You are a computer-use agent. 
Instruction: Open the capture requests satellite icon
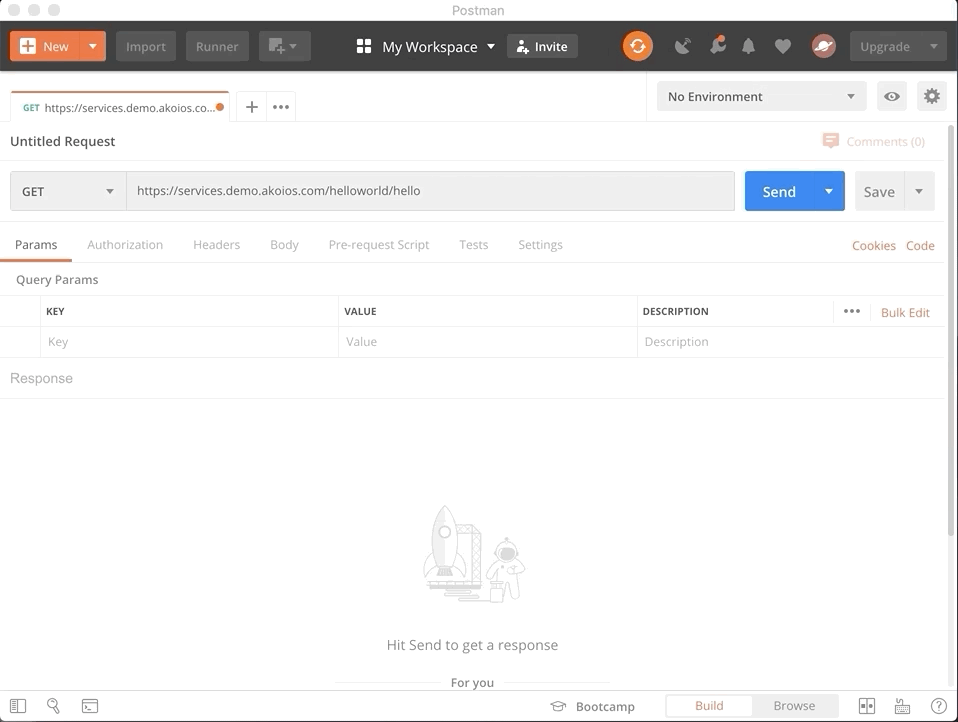[682, 46]
